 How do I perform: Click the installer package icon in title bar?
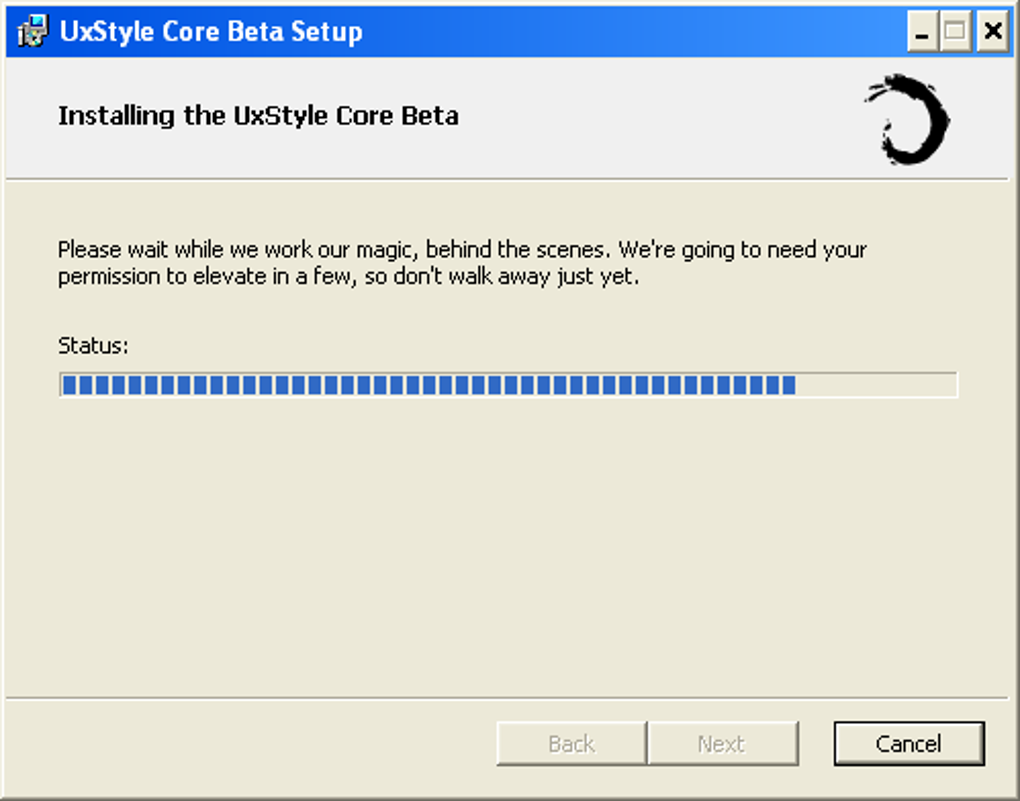tap(33, 31)
